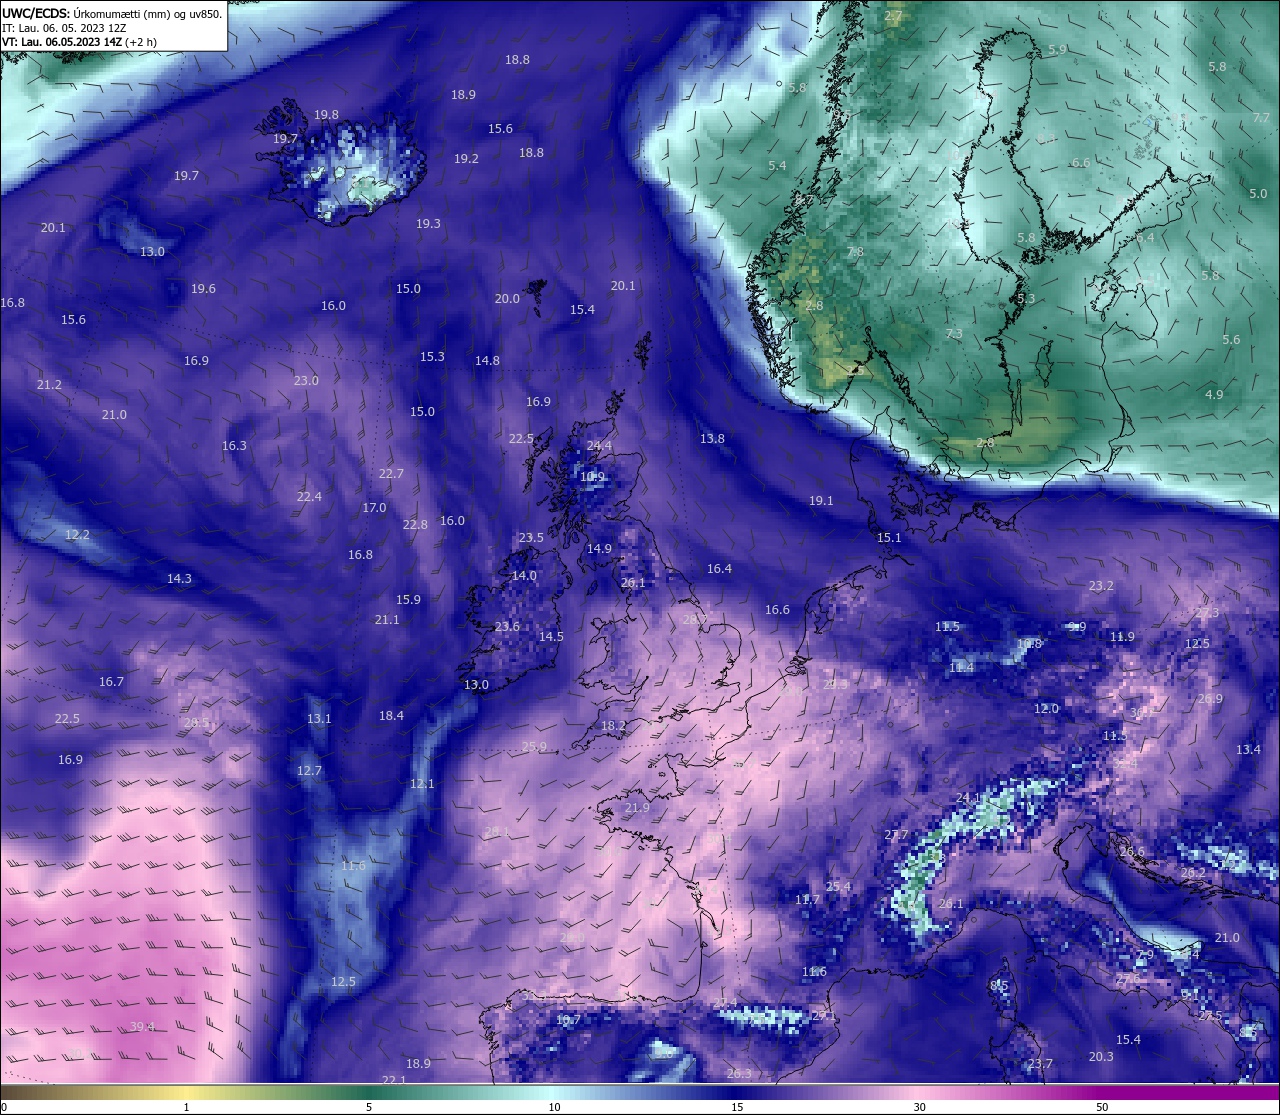The height and width of the screenshot is (1115, 1280).
Task: Click the 19.1 value label
Action: [821, 500]
